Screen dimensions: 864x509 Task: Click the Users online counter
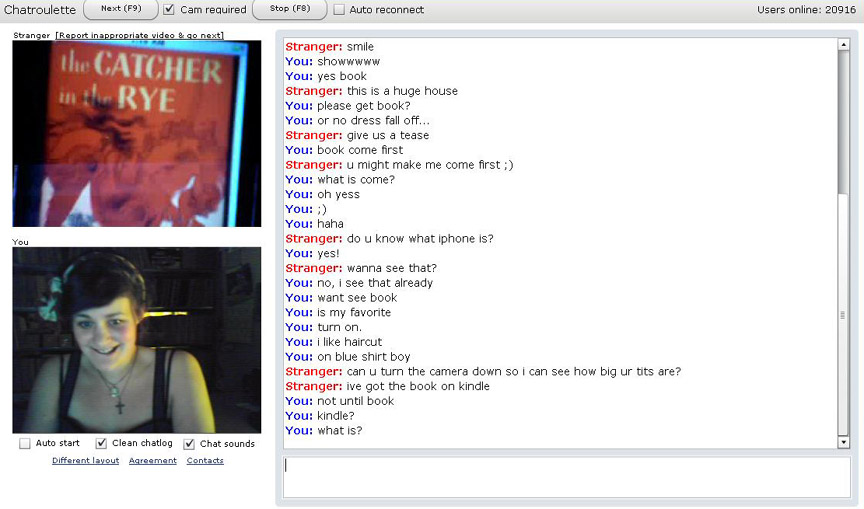click(x=806, y=9)
